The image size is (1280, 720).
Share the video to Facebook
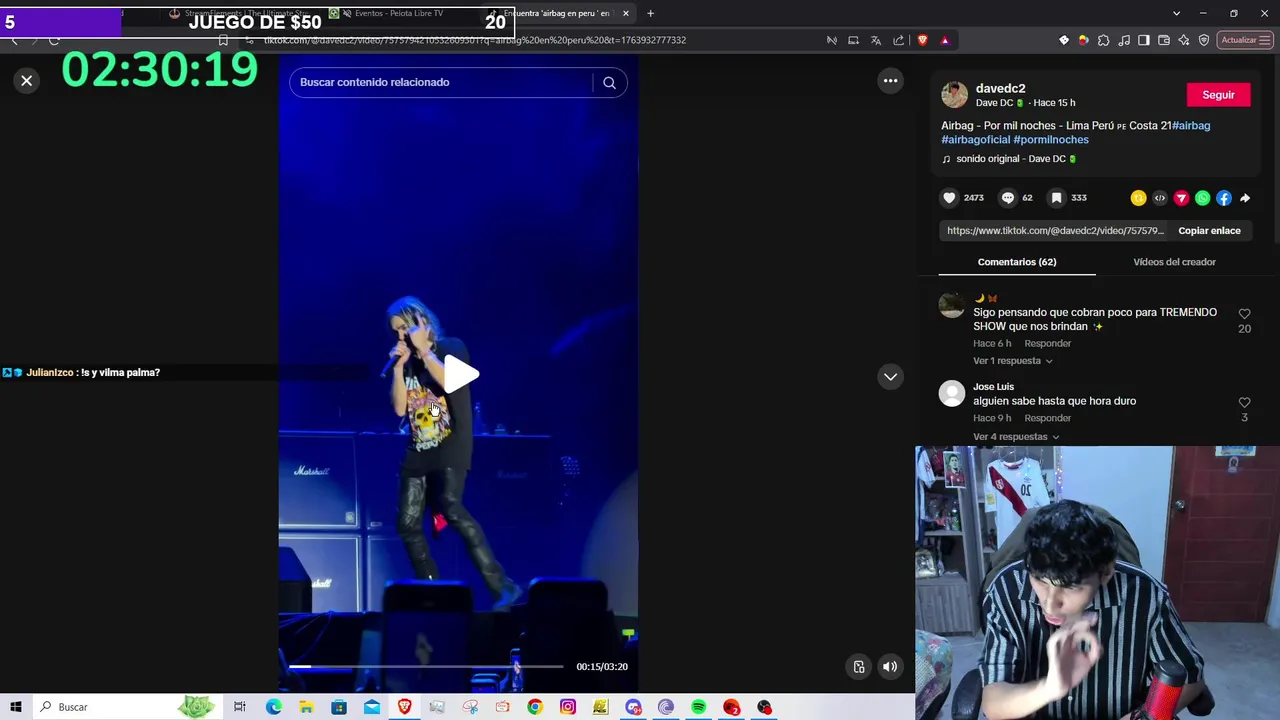[x=1224, y=198]
